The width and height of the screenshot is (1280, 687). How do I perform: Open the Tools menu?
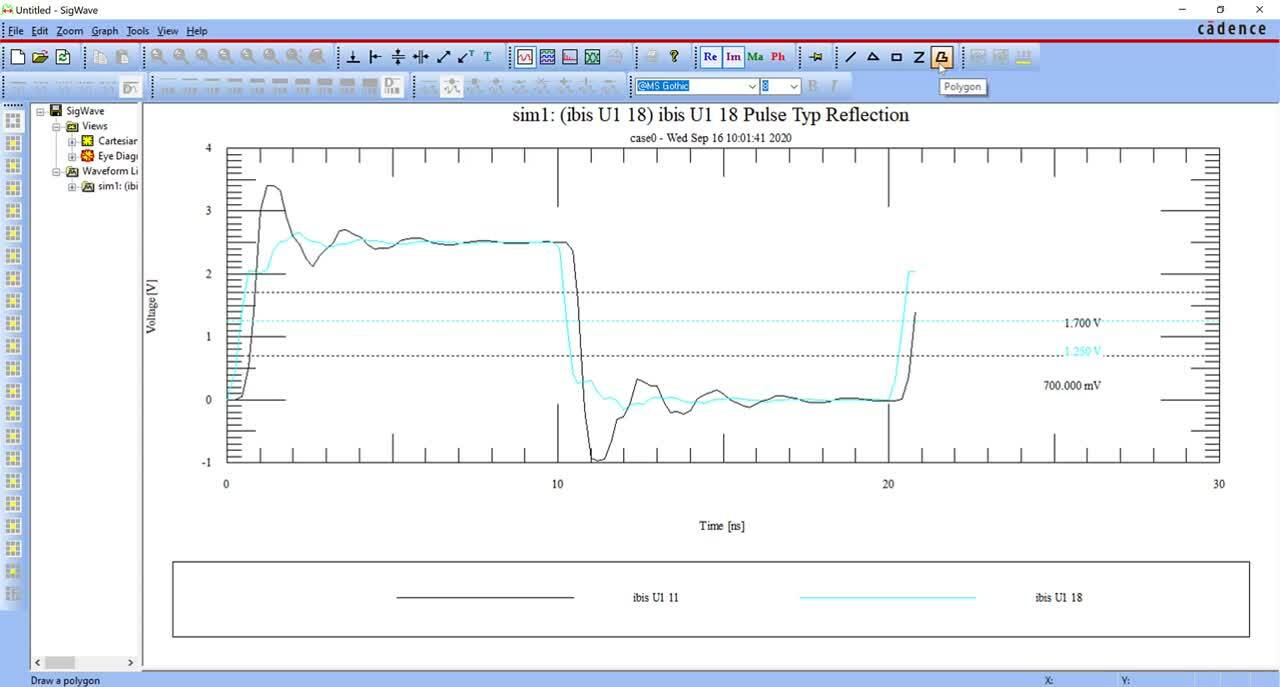[137, 31]
